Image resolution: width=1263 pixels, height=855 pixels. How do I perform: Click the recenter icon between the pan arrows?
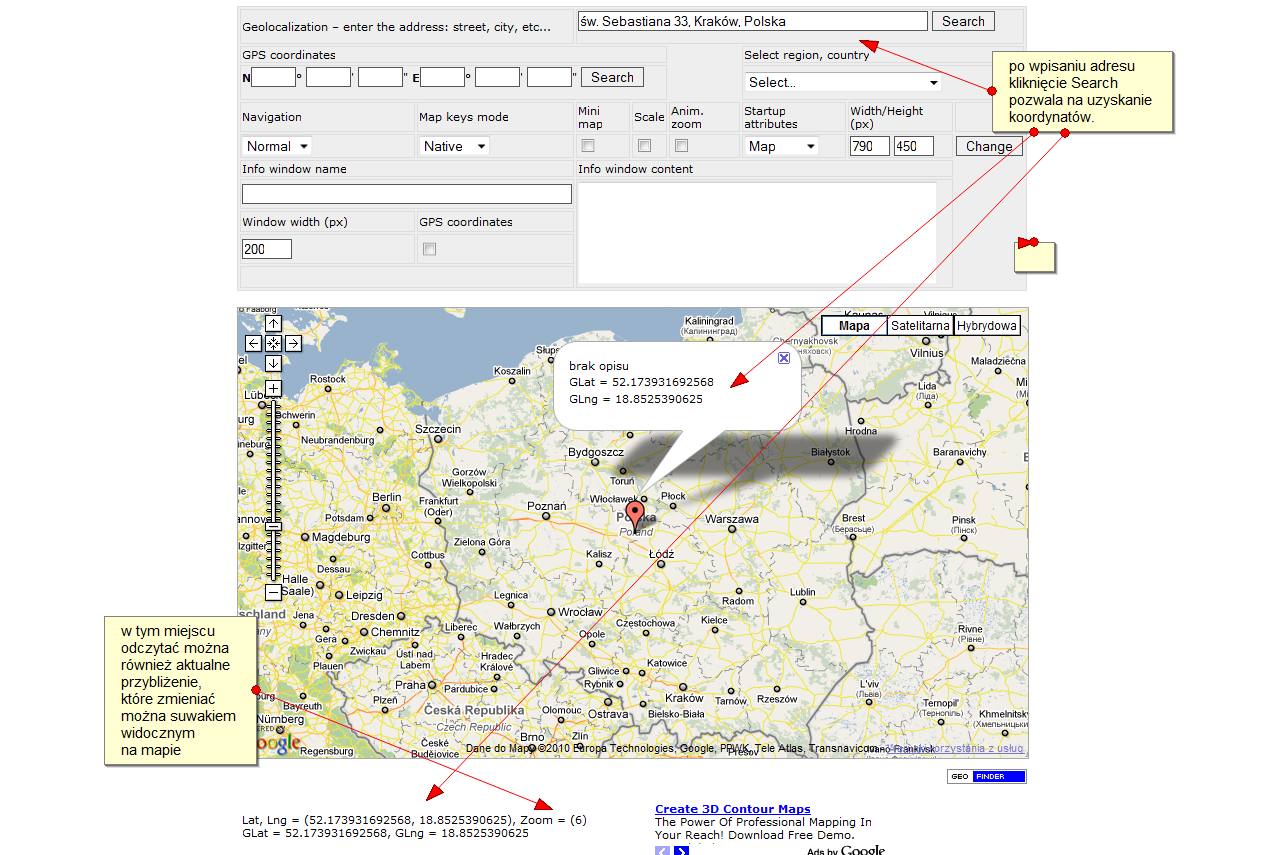(x=273, y=343)
